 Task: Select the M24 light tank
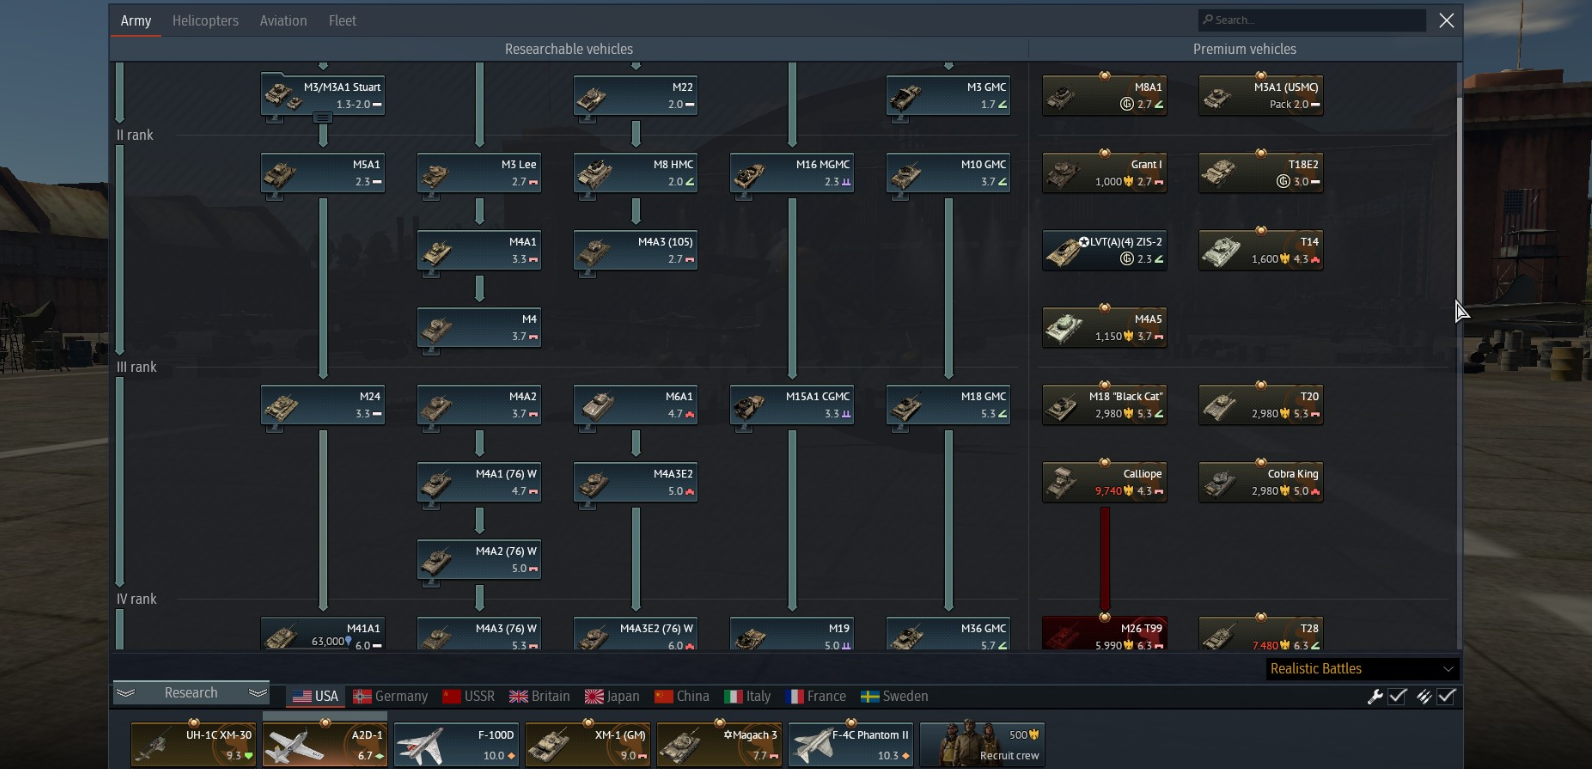pyautogui.click(x=323, y=405)
